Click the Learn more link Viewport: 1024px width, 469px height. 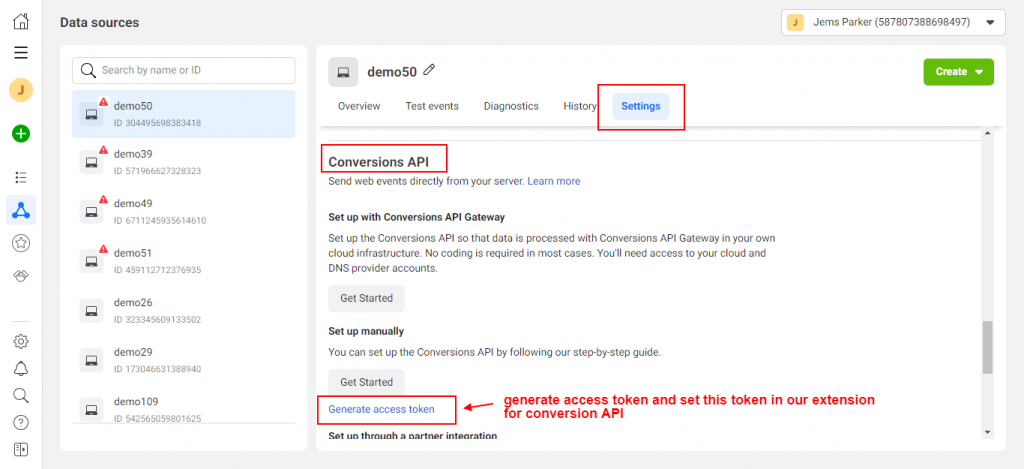[554, 181]
